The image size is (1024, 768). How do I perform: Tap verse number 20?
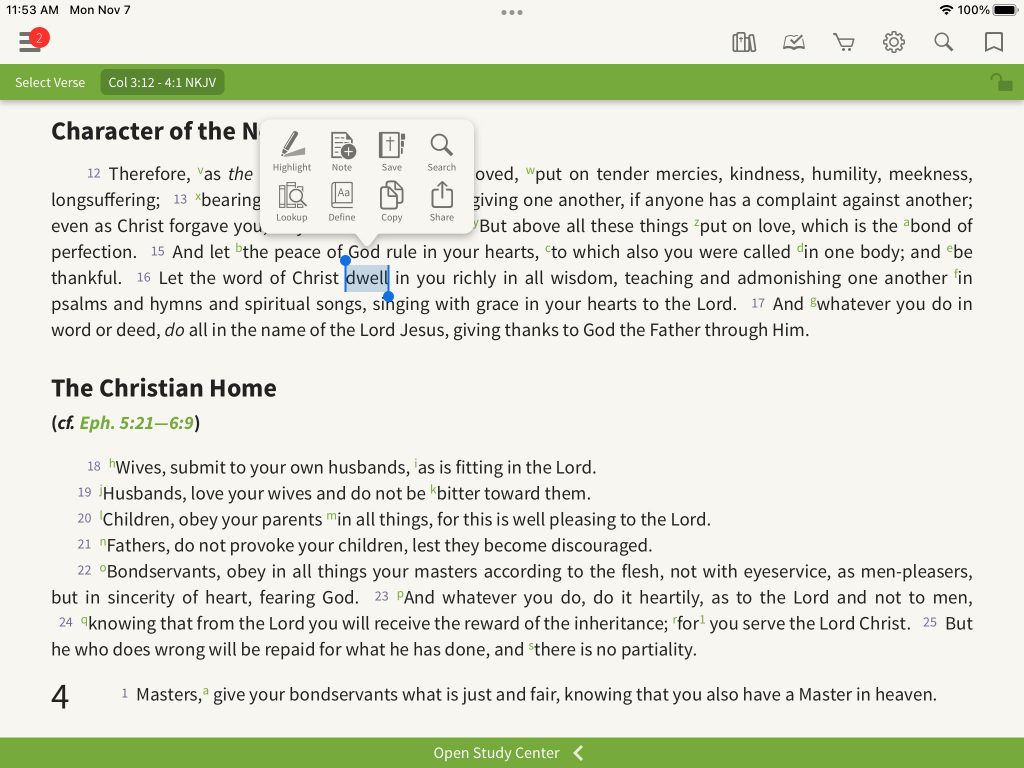click(84, 519)
